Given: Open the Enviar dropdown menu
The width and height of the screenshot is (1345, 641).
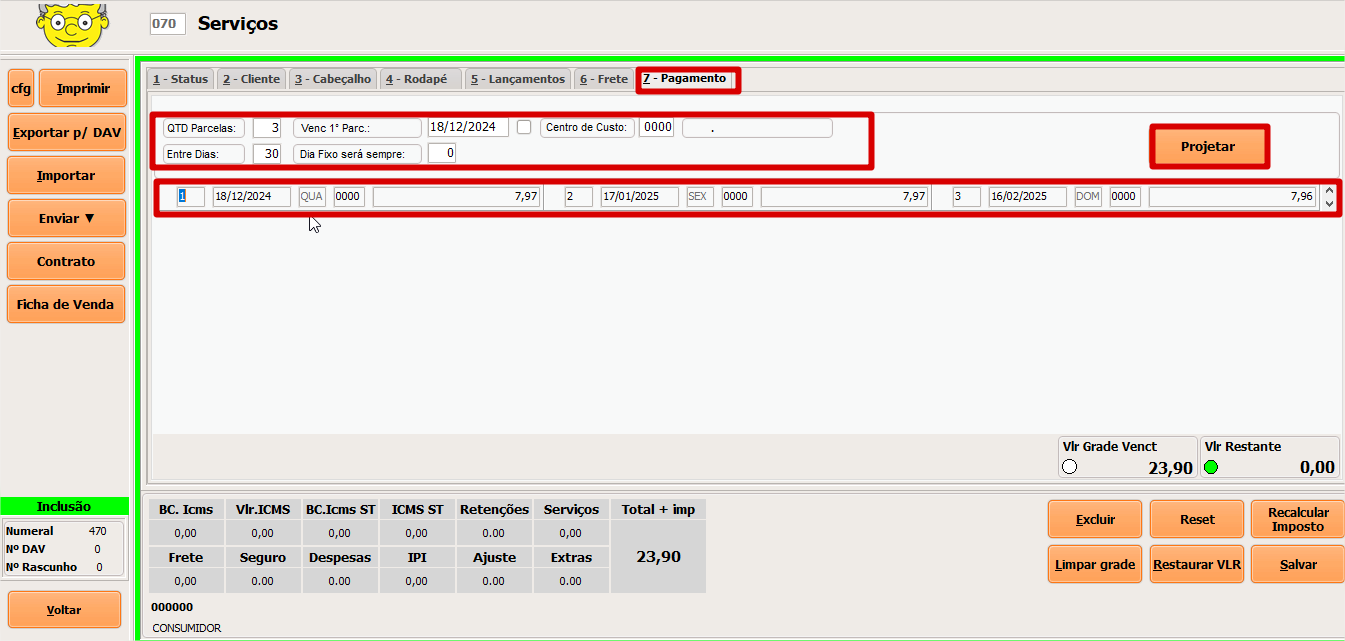Looking at the screenshot, I should tap(66, 218).
